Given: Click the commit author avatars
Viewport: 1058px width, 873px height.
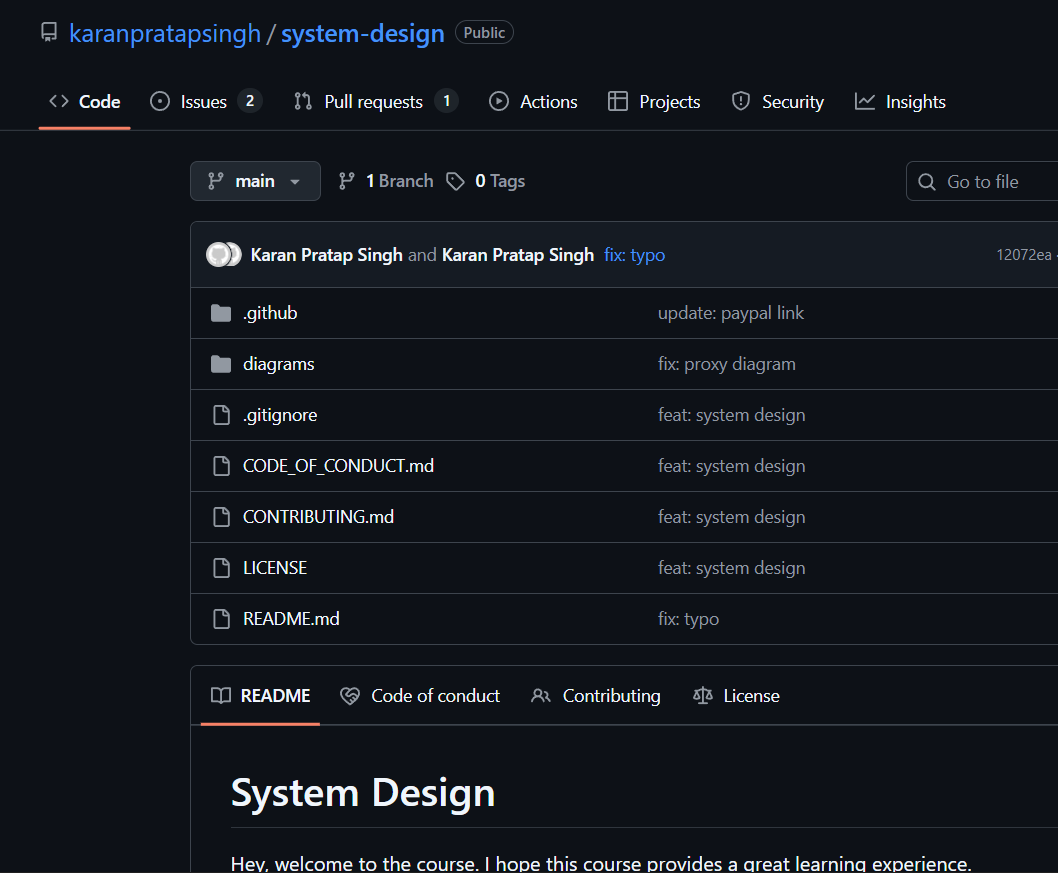Looking at the screenshot, I should pos(223,254).
